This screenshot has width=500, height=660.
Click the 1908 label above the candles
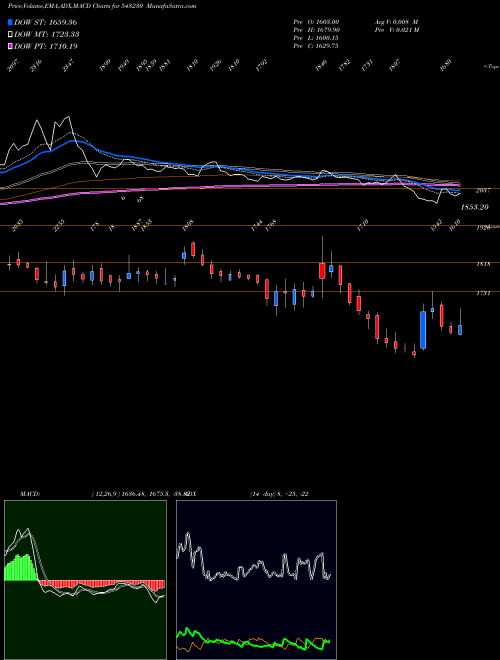(x=188, y=225)
